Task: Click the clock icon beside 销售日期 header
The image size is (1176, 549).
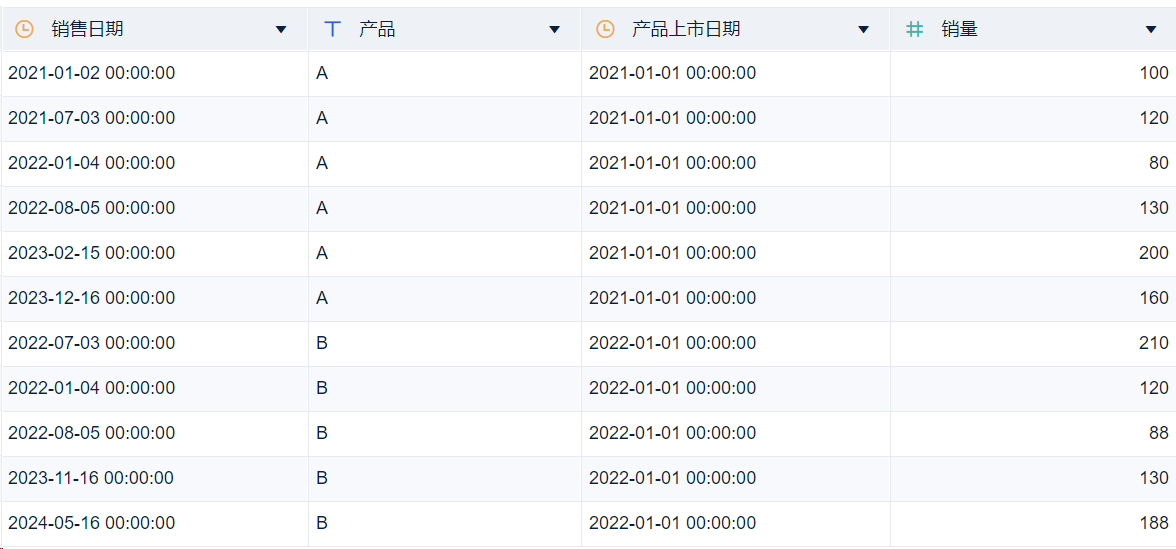Action: pyautogui.click(x=24, y=30)
